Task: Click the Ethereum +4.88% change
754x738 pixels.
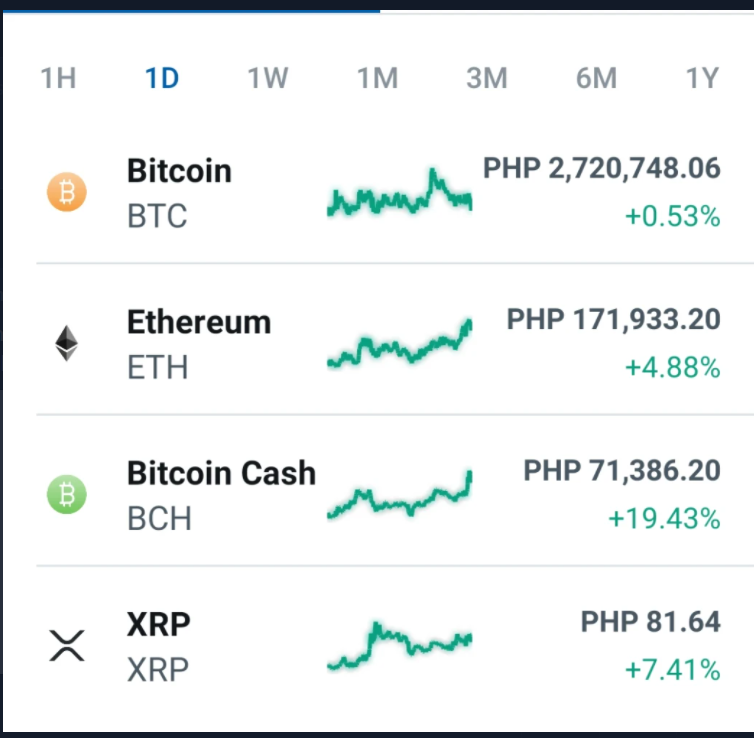Action: click(673, 368)
